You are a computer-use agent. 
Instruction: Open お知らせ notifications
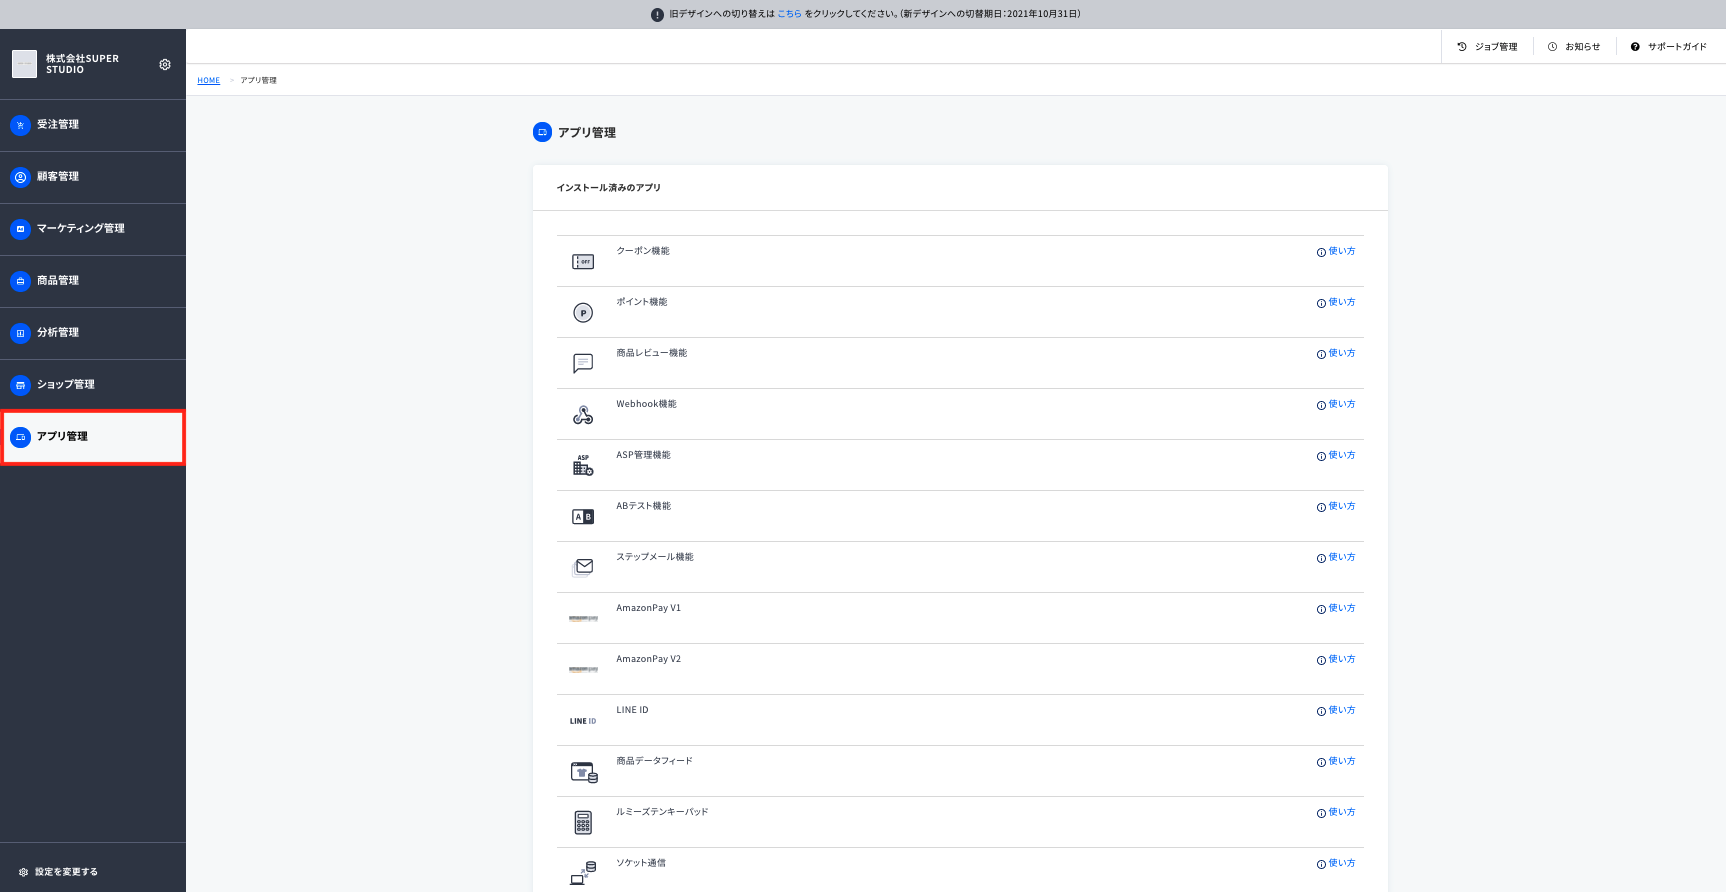1574,47
